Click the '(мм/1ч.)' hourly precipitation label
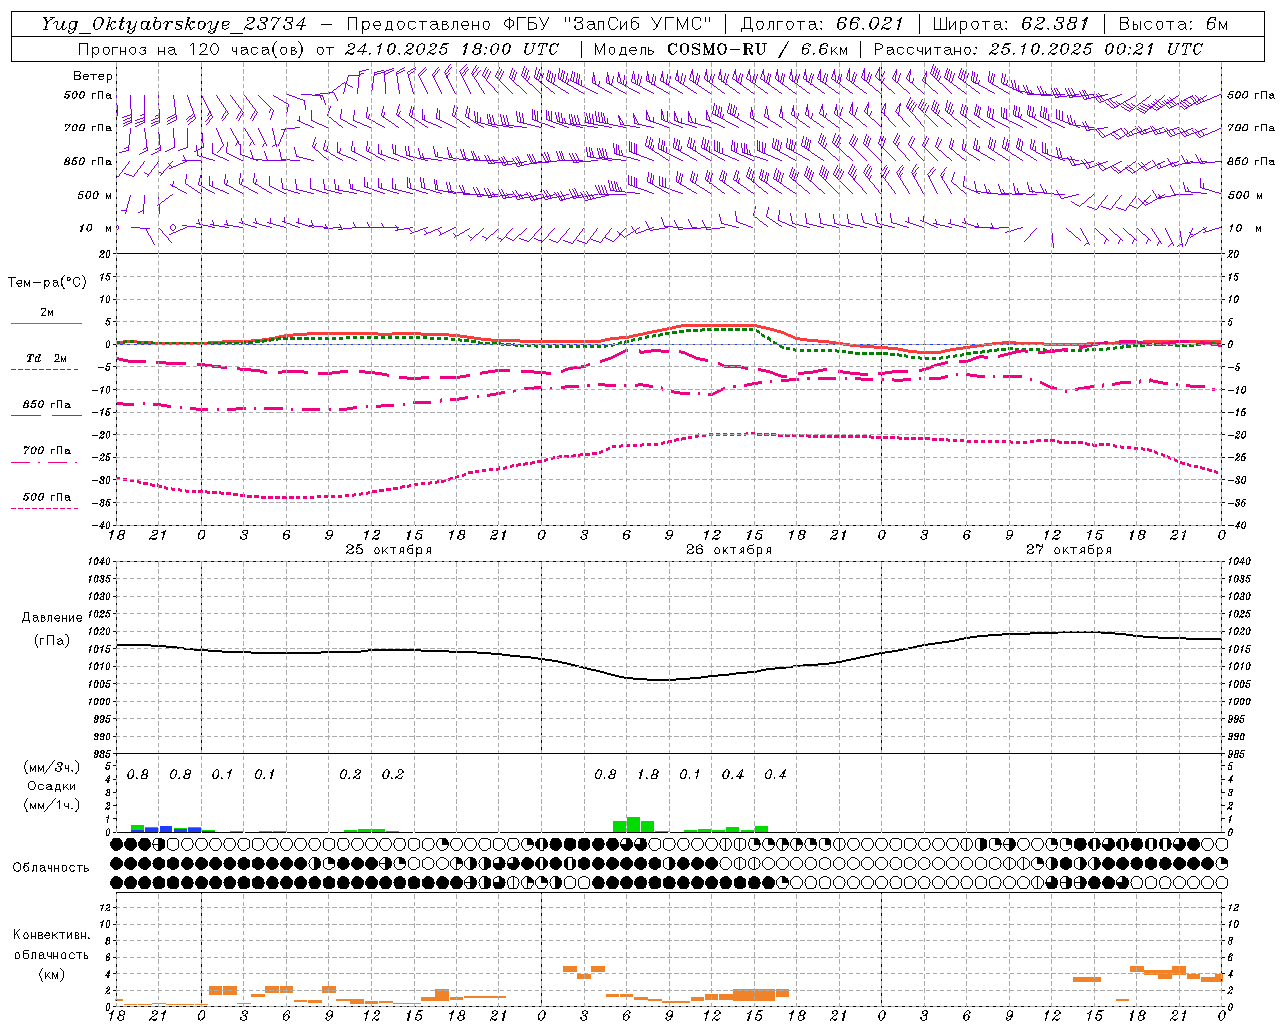Screen dimensions: 1280x1024 click(51, 805)
